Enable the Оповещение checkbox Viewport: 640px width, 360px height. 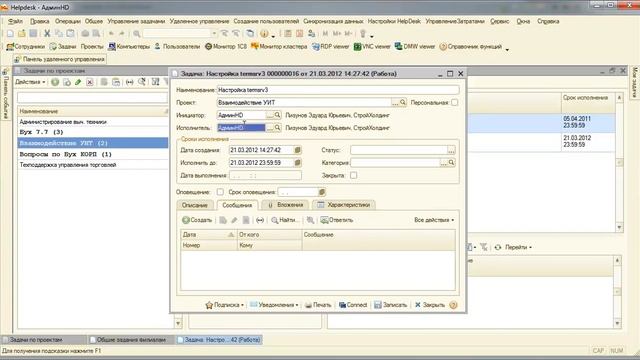220,192
